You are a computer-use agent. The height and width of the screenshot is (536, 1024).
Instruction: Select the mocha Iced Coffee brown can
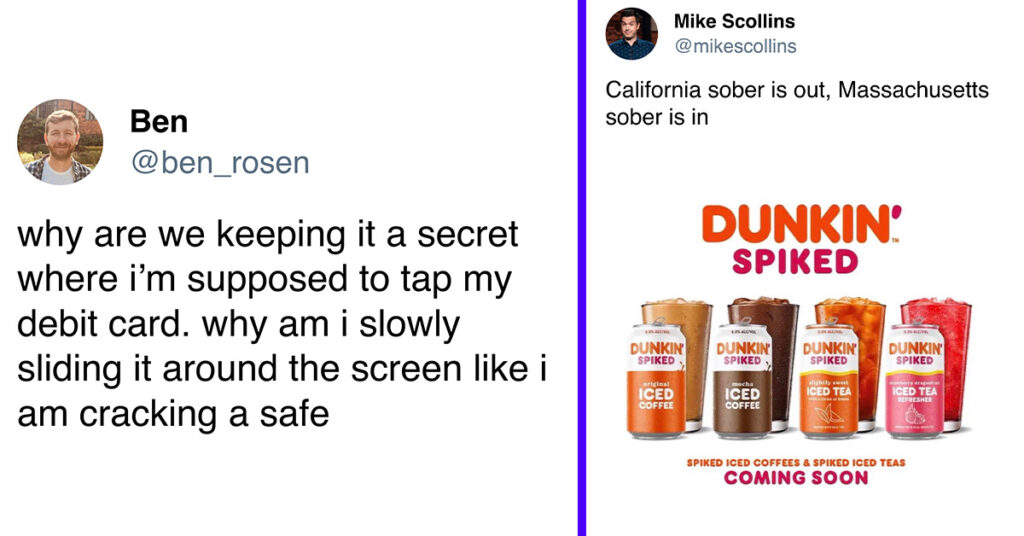[742, 380]
